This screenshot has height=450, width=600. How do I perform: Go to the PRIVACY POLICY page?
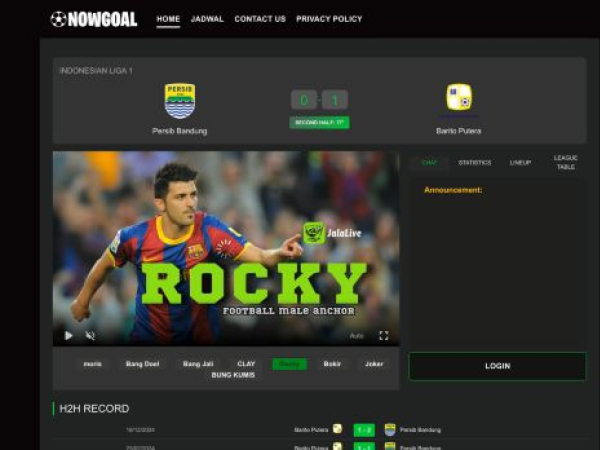pos(329,19)
